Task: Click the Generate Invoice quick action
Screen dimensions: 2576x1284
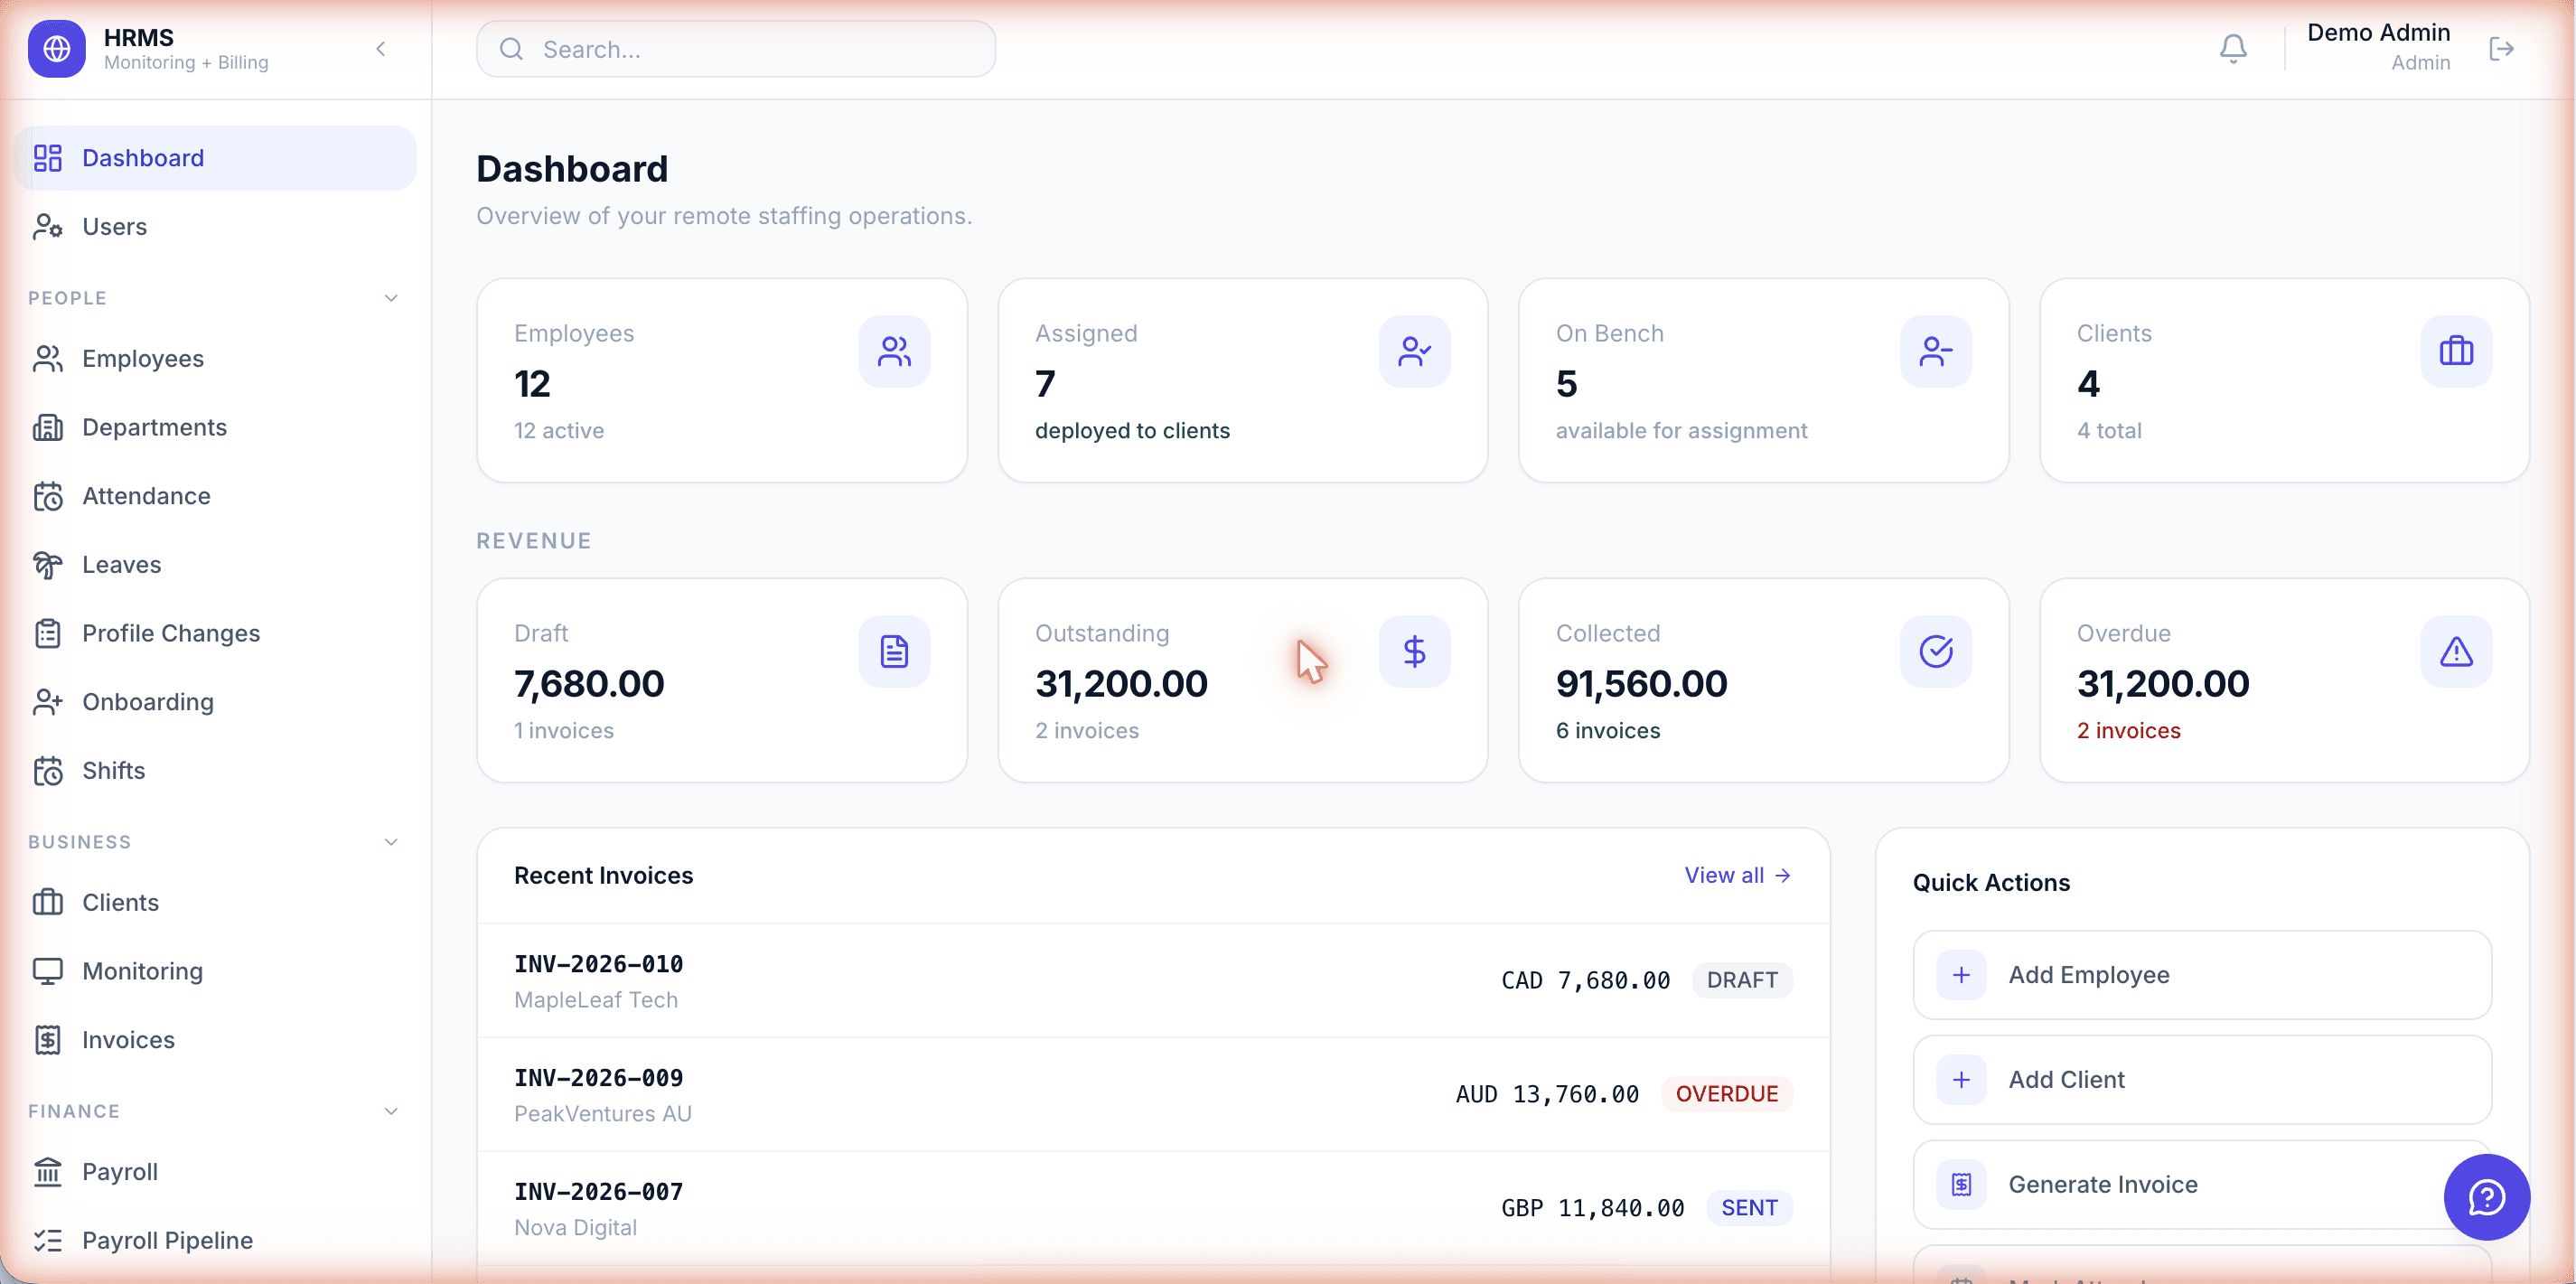Action: click(x=2202, y=1185)
